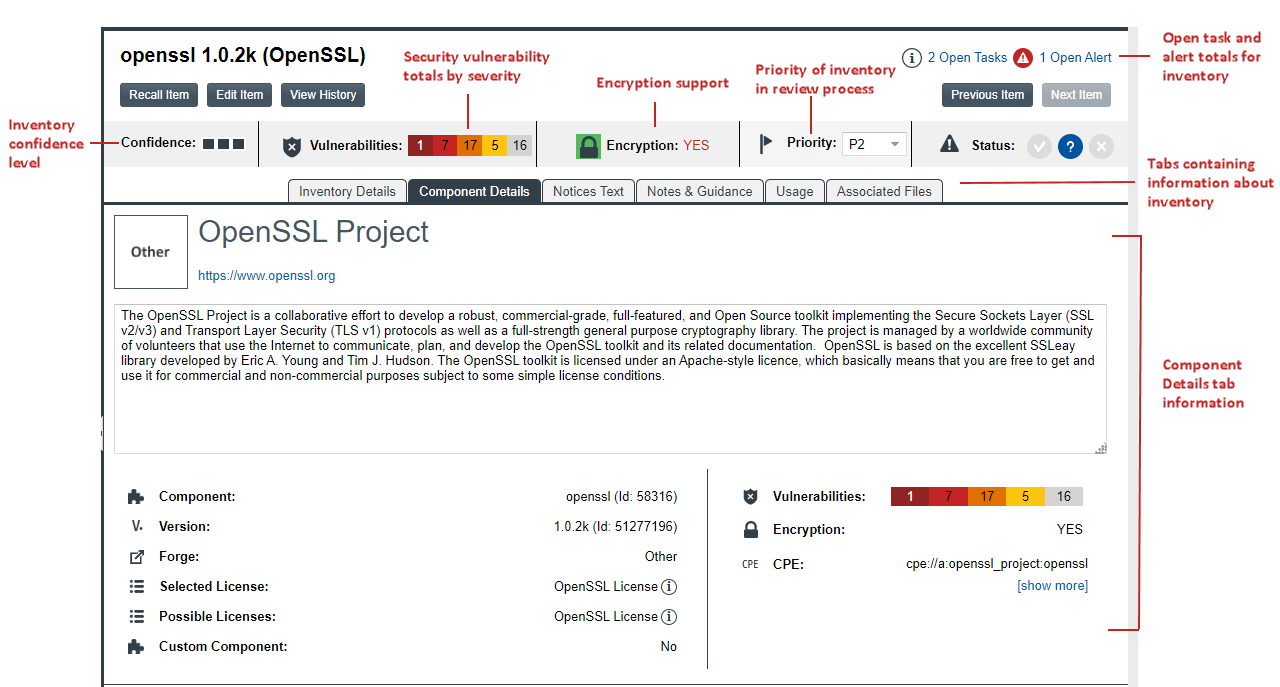Viewport: 1280px width, 687px height.
Task: Click the Vulnerabilities shield icon in header bar
Action: pyautogui.click(x=292, y=146)
